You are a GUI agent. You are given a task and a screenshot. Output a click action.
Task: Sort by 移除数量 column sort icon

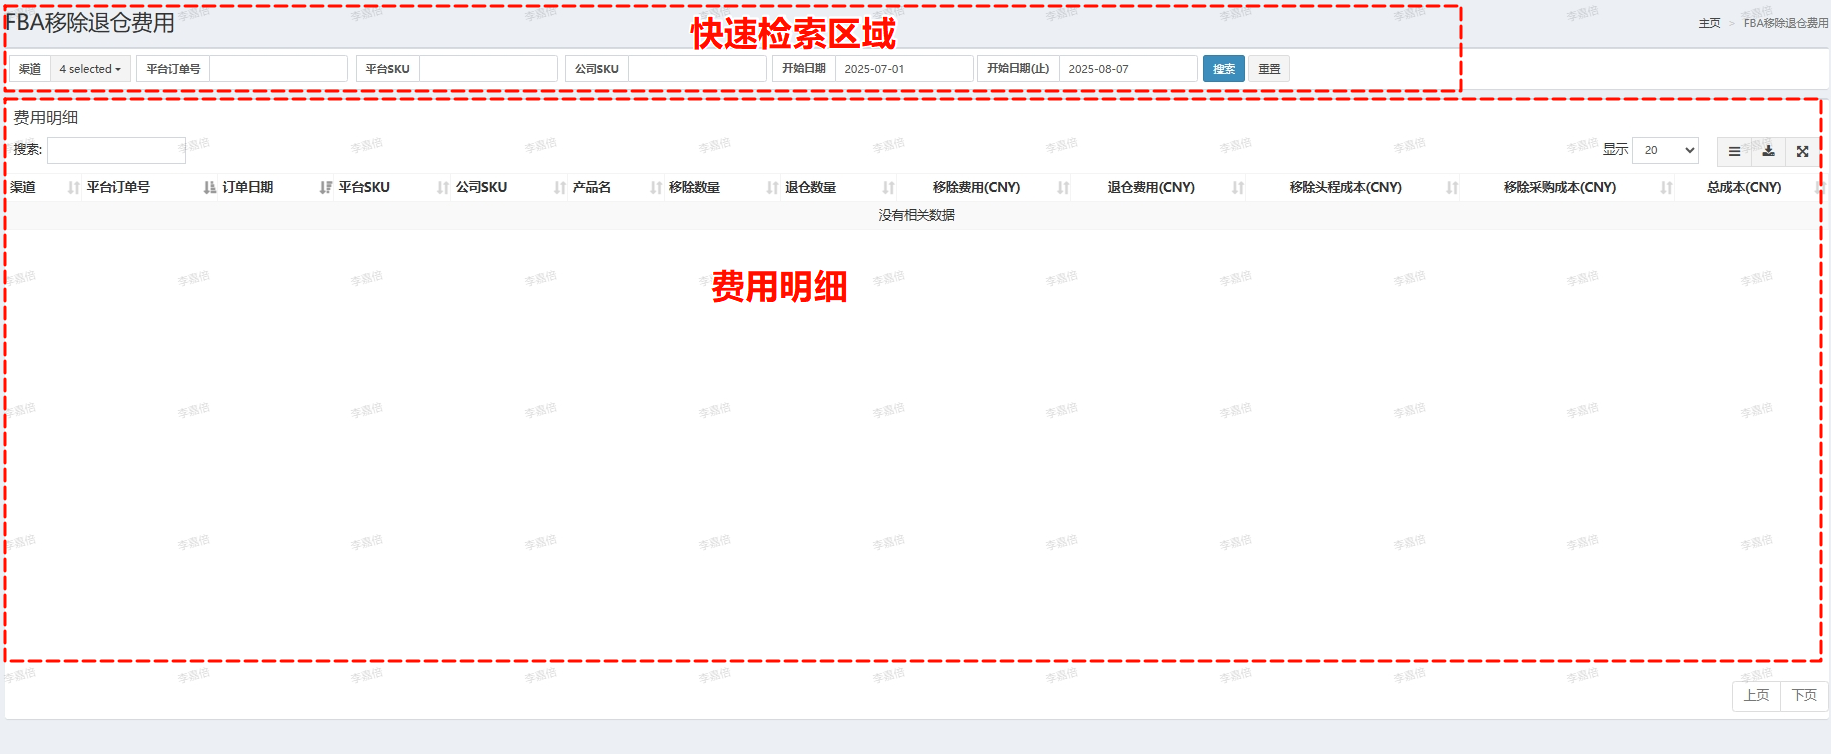coord(772,188)
